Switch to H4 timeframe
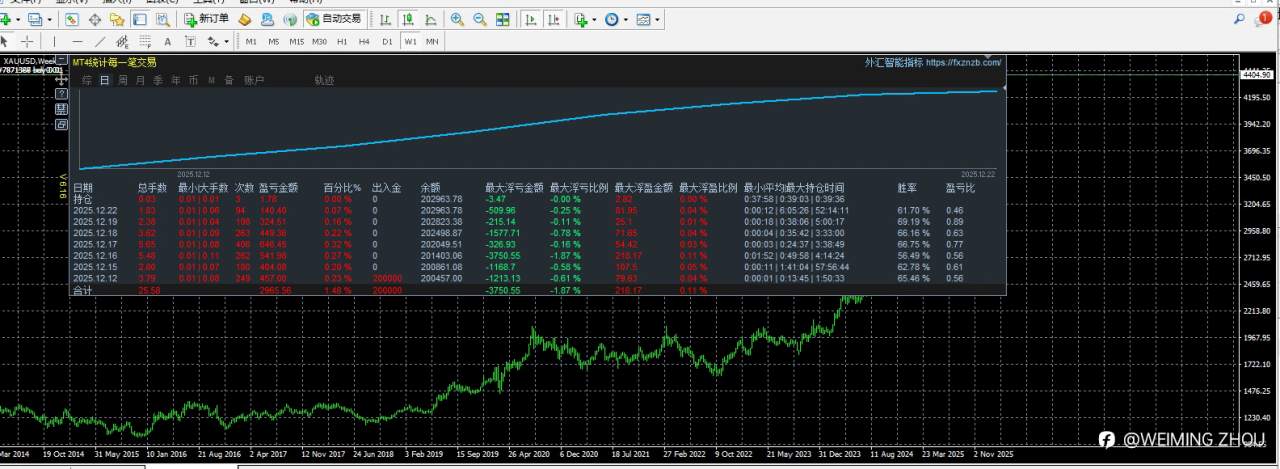The width and height of the screenshot is (1280, 469). [365, 41]
